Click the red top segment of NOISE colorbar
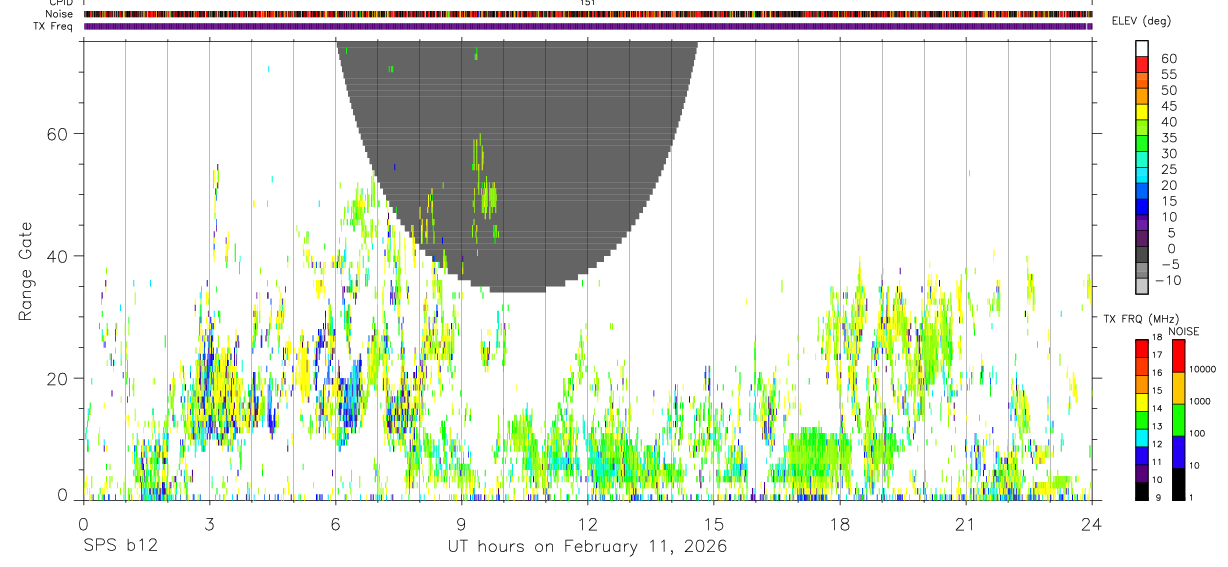The width and height of the screenshot is (1228, 567). click(x=1178, y=356)
